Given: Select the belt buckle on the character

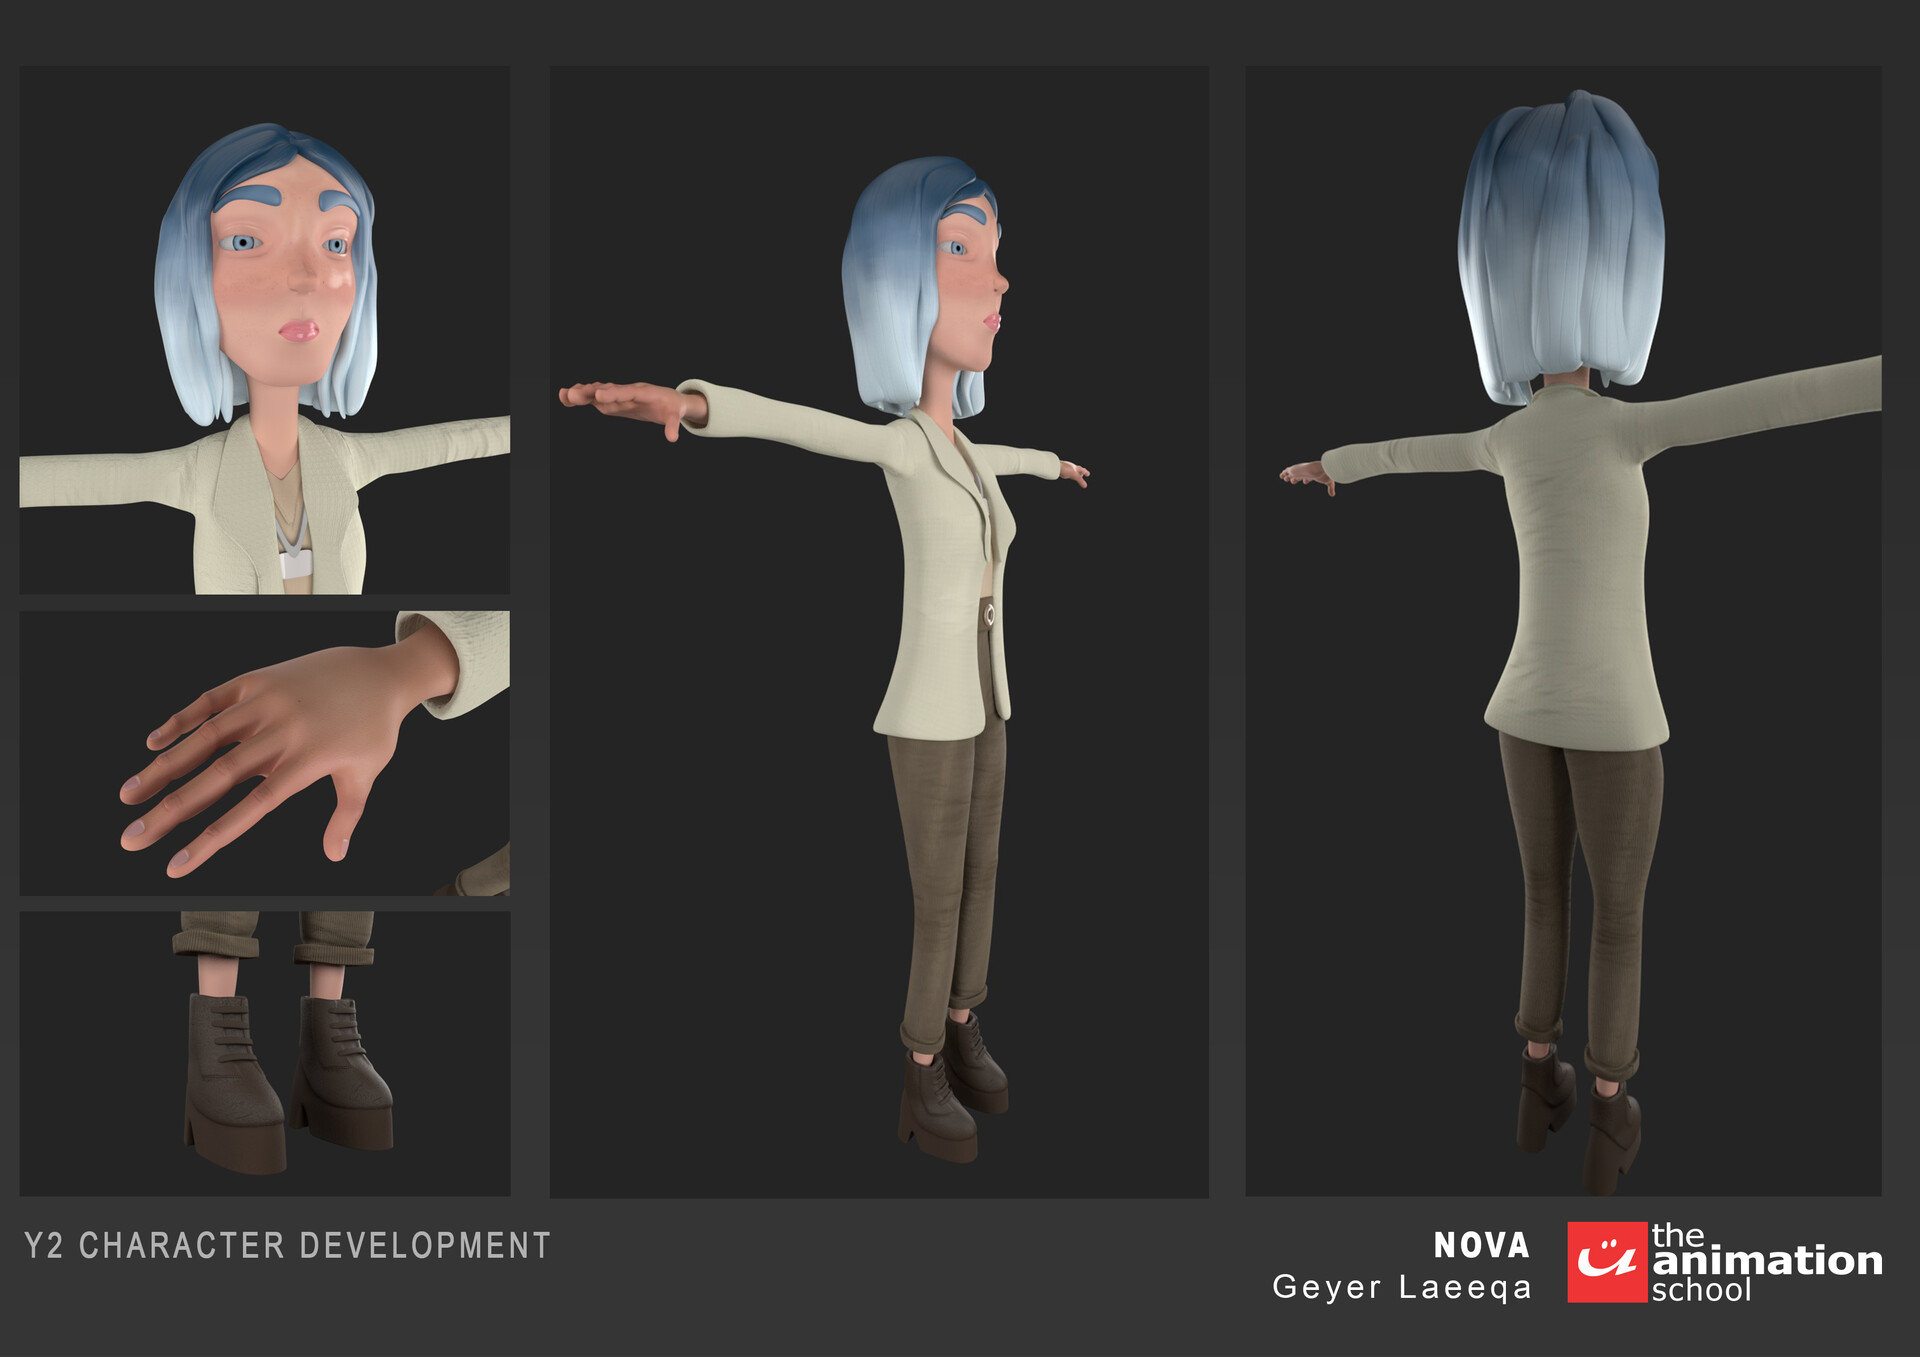Looking at the screenshot, I should point(989,614).
